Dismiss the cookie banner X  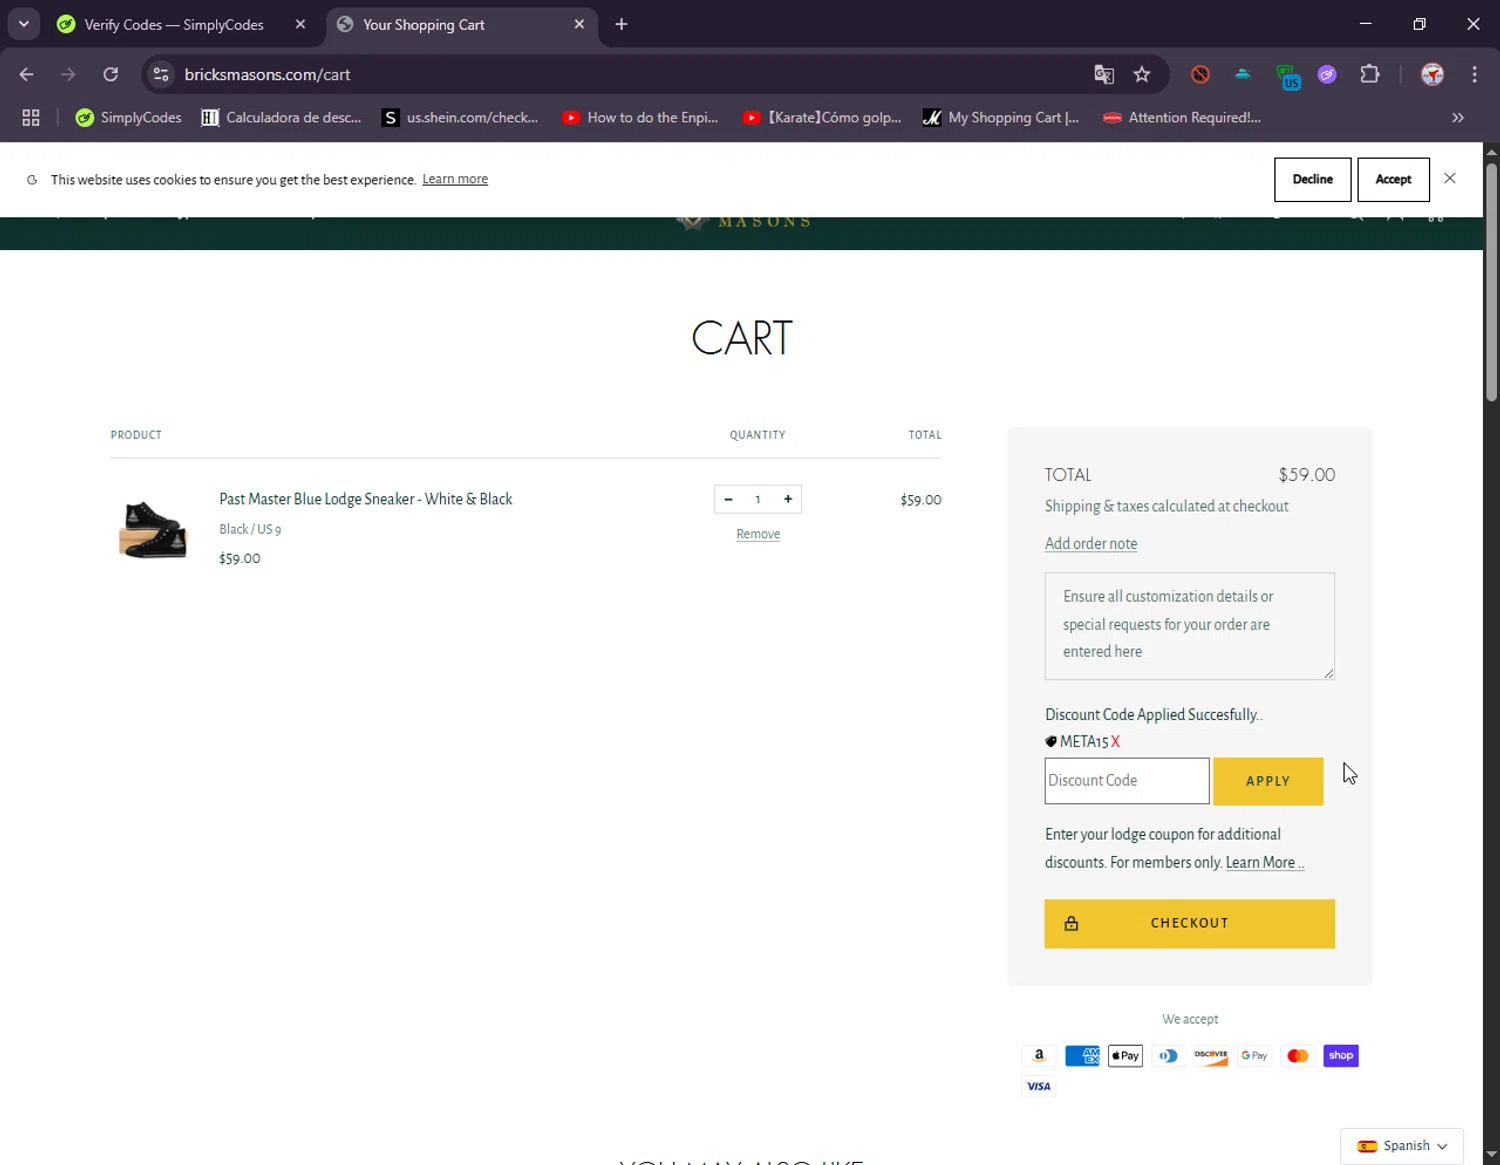coord(1450,178)
